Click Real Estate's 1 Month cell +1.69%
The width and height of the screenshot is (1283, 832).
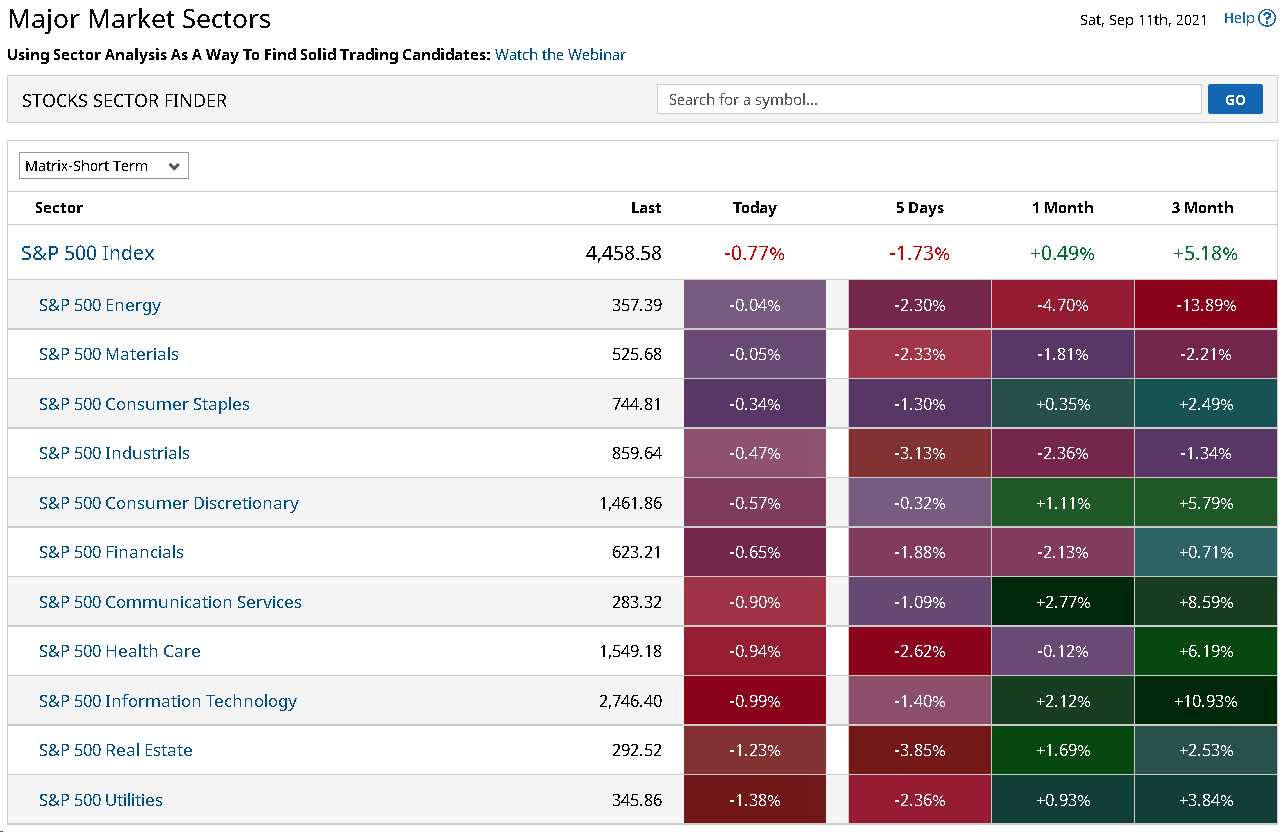(1063, 750)
